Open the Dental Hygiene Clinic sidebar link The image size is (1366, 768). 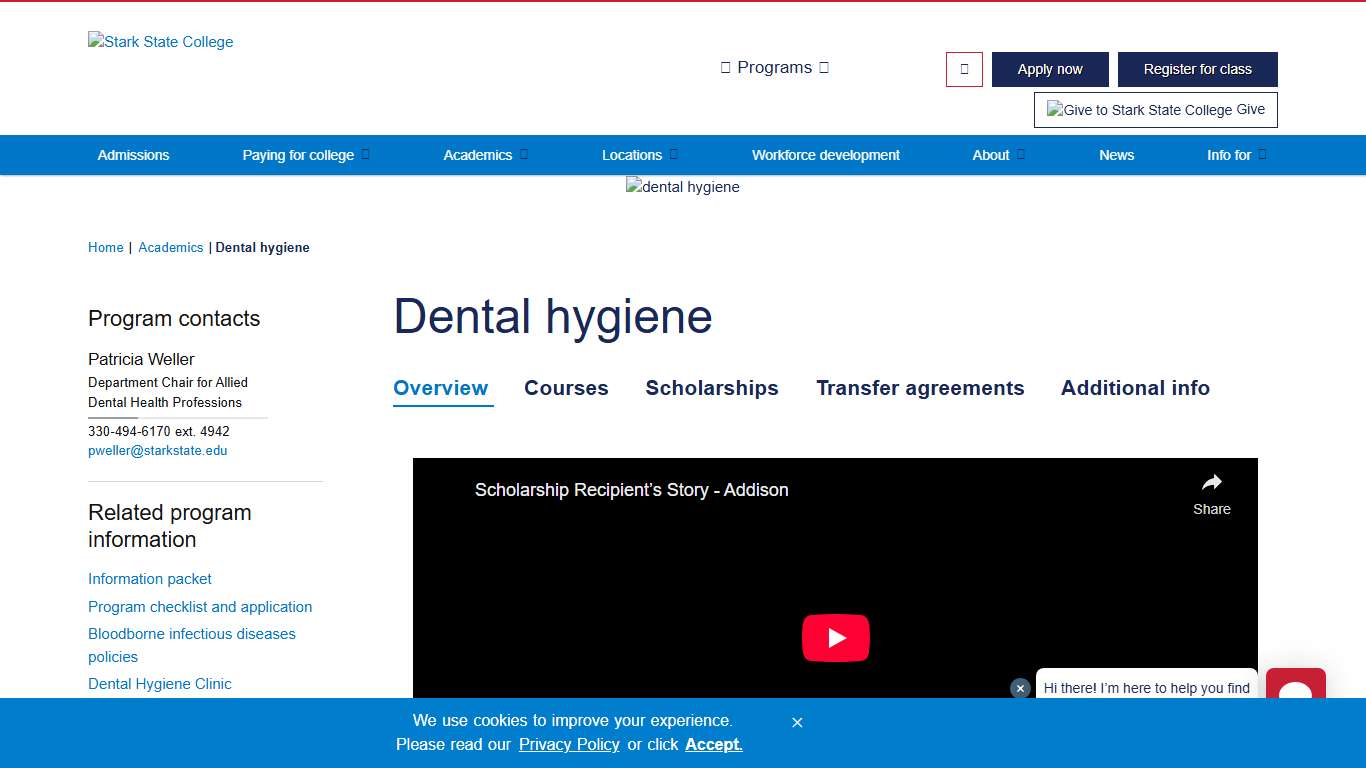click(x=160, y=684)
